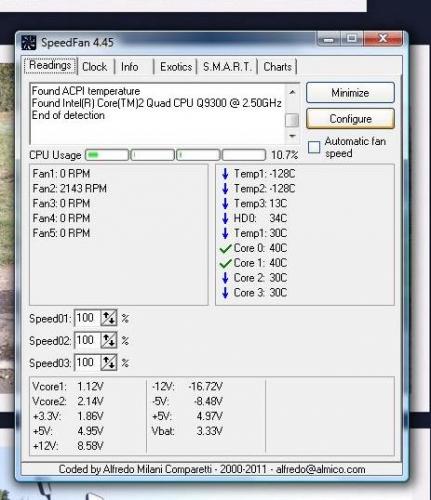
Task: Click the Speed01 percentage input field
Action: (x=88, y=318)
